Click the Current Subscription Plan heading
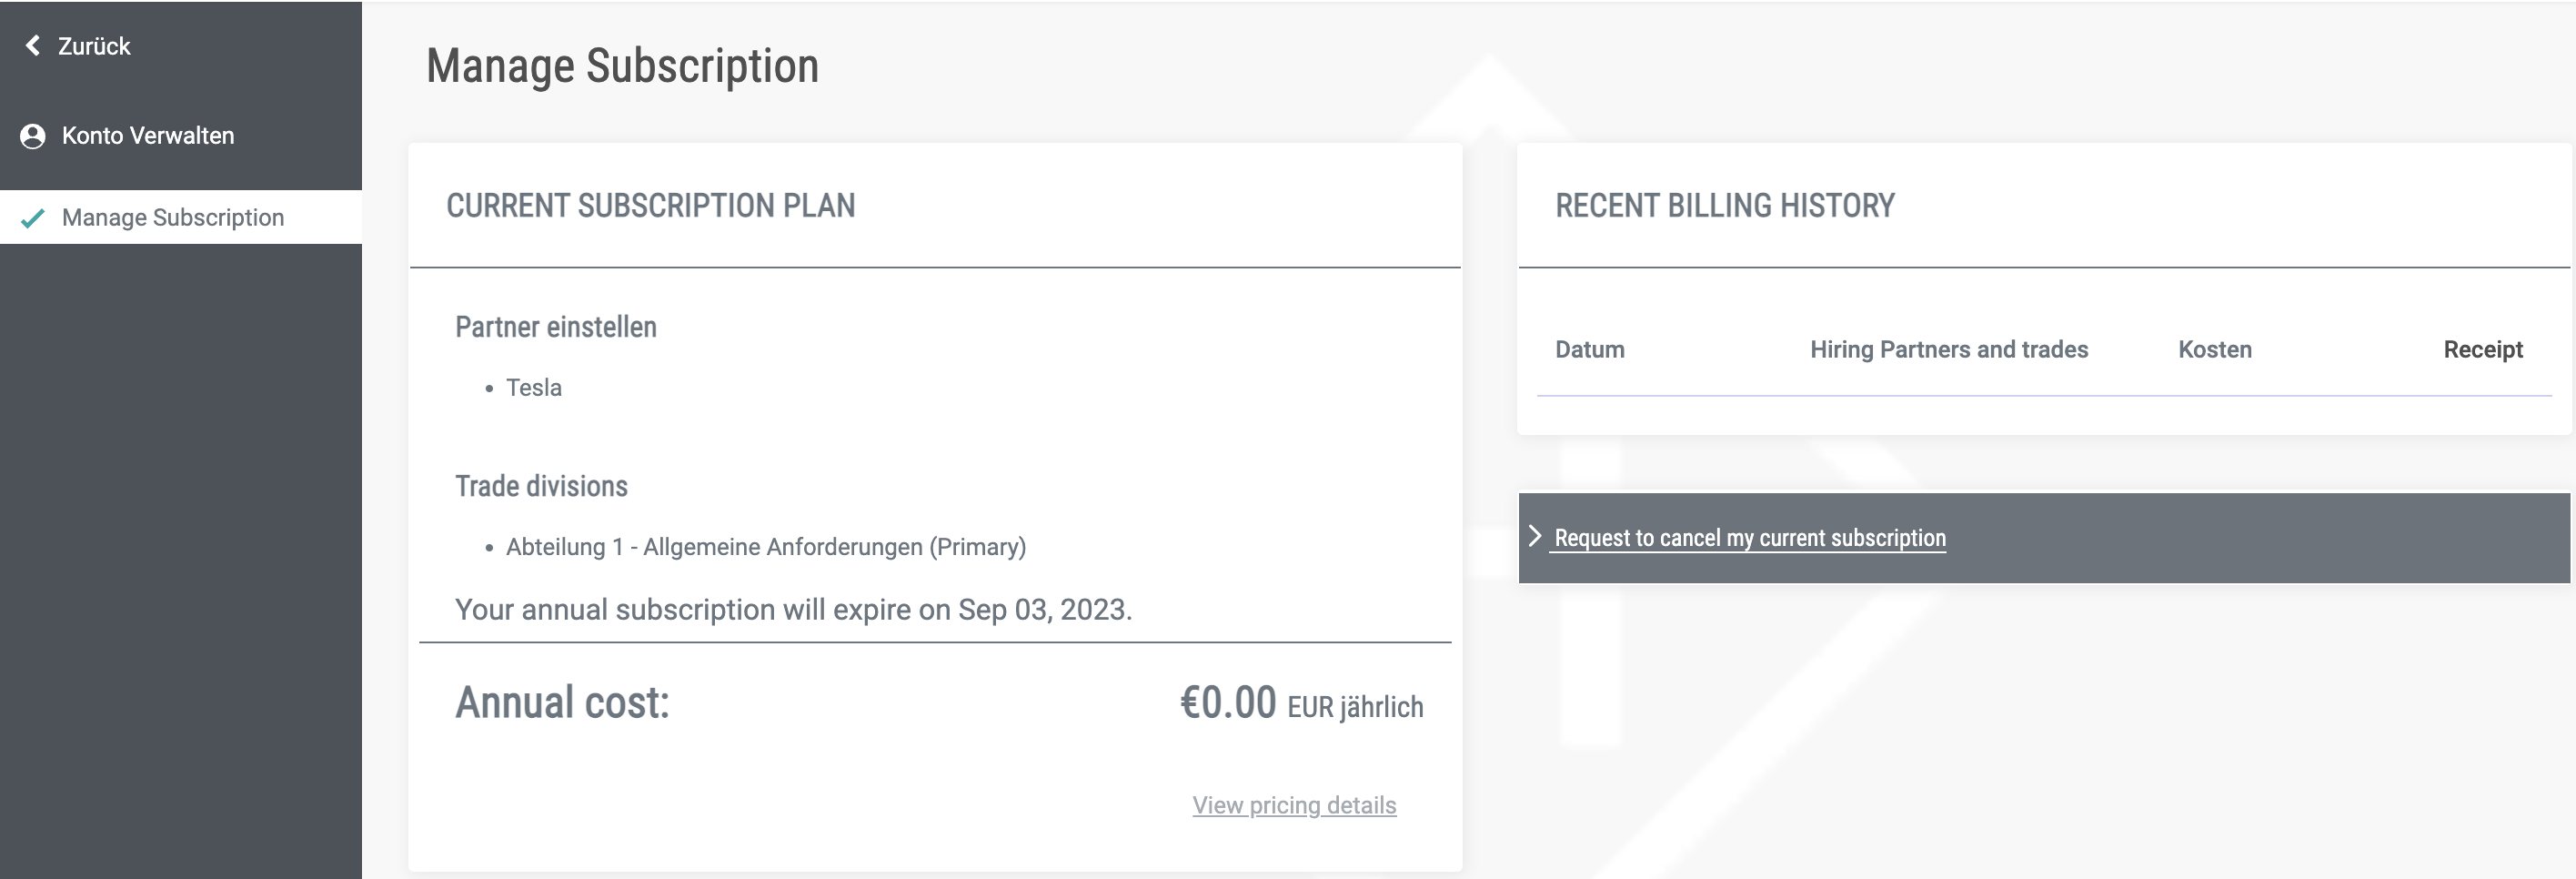 point(650,206)
